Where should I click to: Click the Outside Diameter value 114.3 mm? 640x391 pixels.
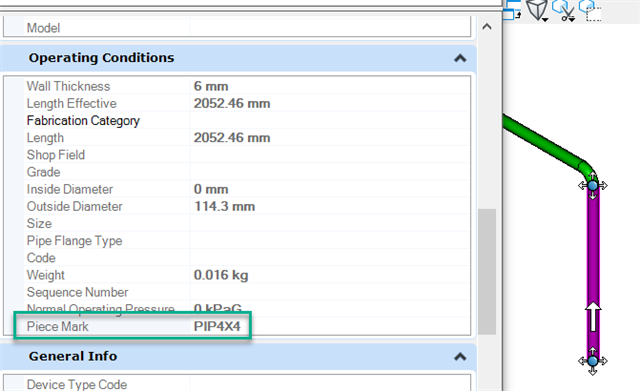point(224,207)
